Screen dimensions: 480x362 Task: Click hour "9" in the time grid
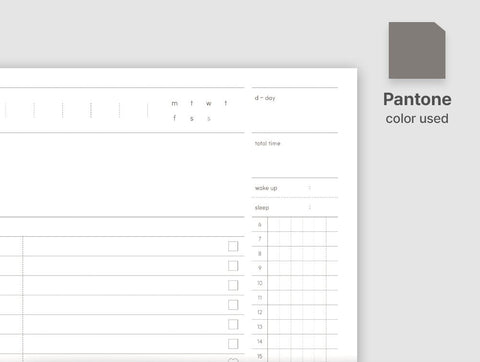pyautogui.click(x=260, y=268)
